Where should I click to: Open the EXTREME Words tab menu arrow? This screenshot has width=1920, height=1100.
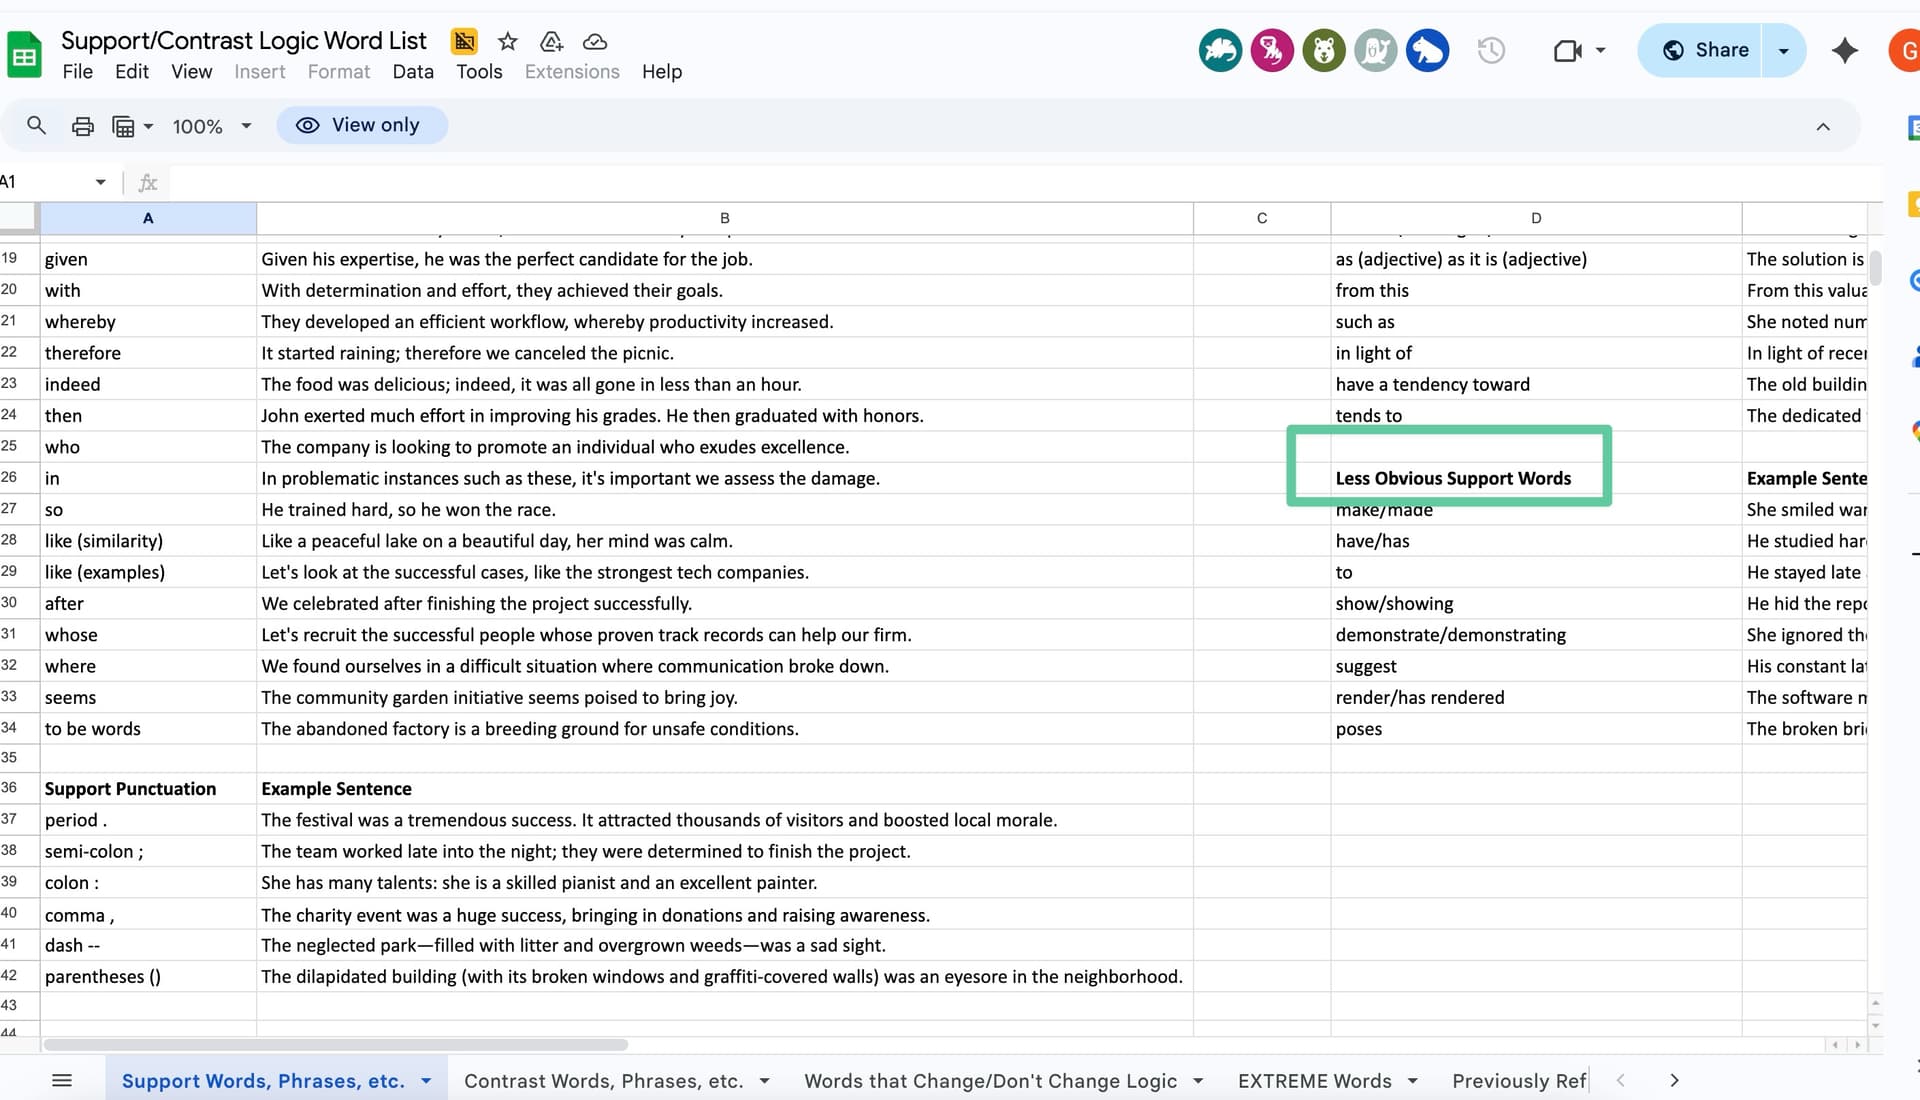point(1413,1081)
